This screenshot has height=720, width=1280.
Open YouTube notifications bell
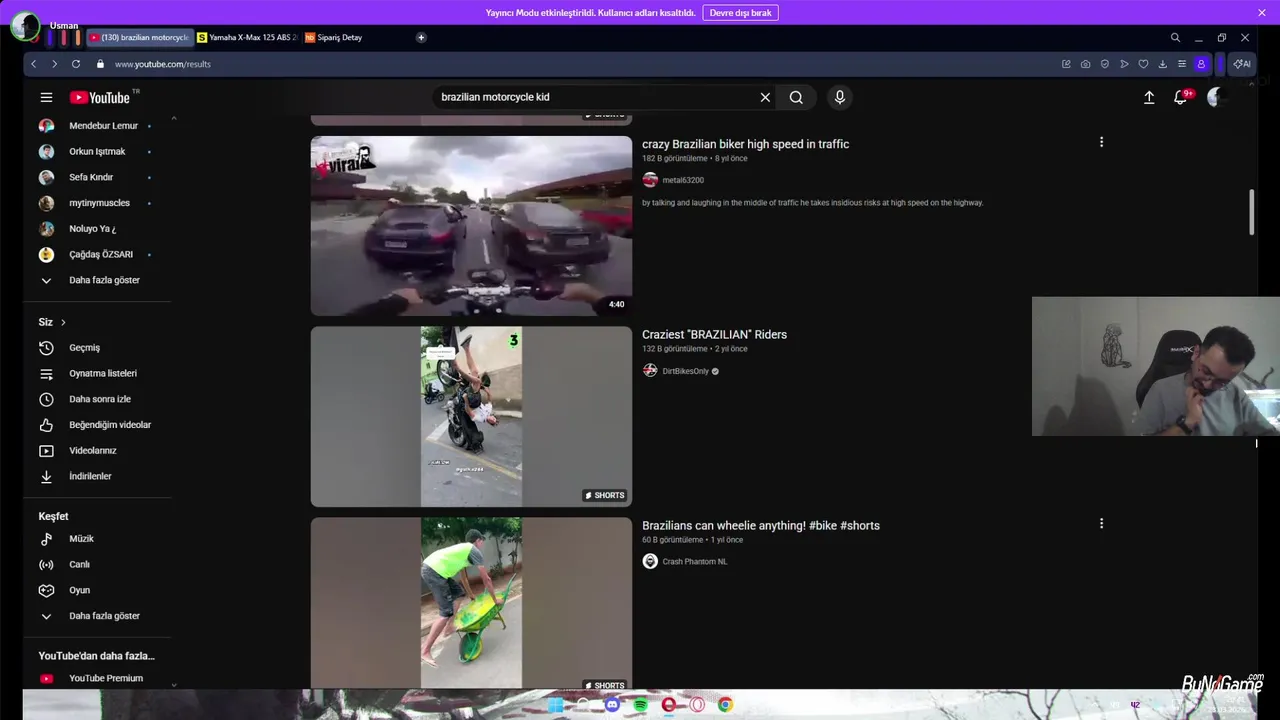[x=1181, y=97]
